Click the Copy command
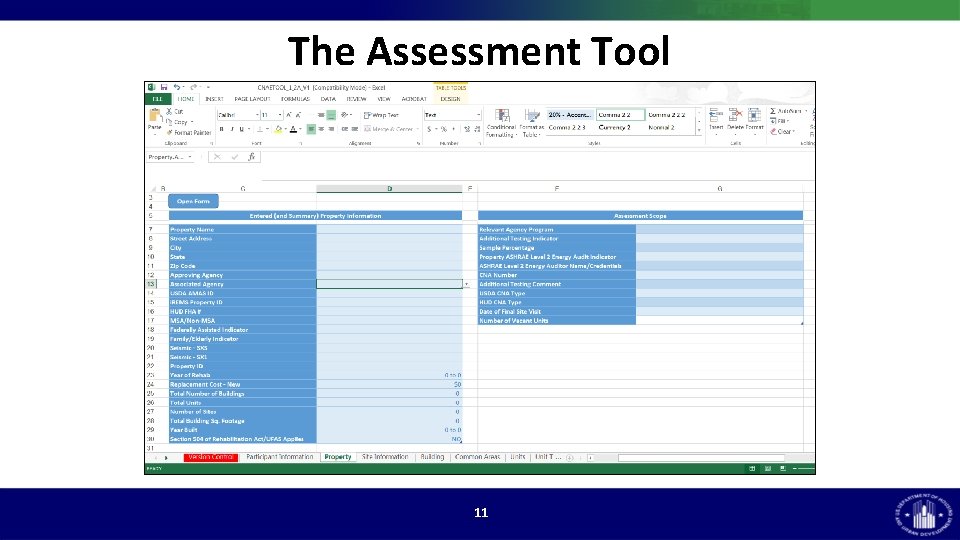The image size is (960, 540). click(178, 122)
